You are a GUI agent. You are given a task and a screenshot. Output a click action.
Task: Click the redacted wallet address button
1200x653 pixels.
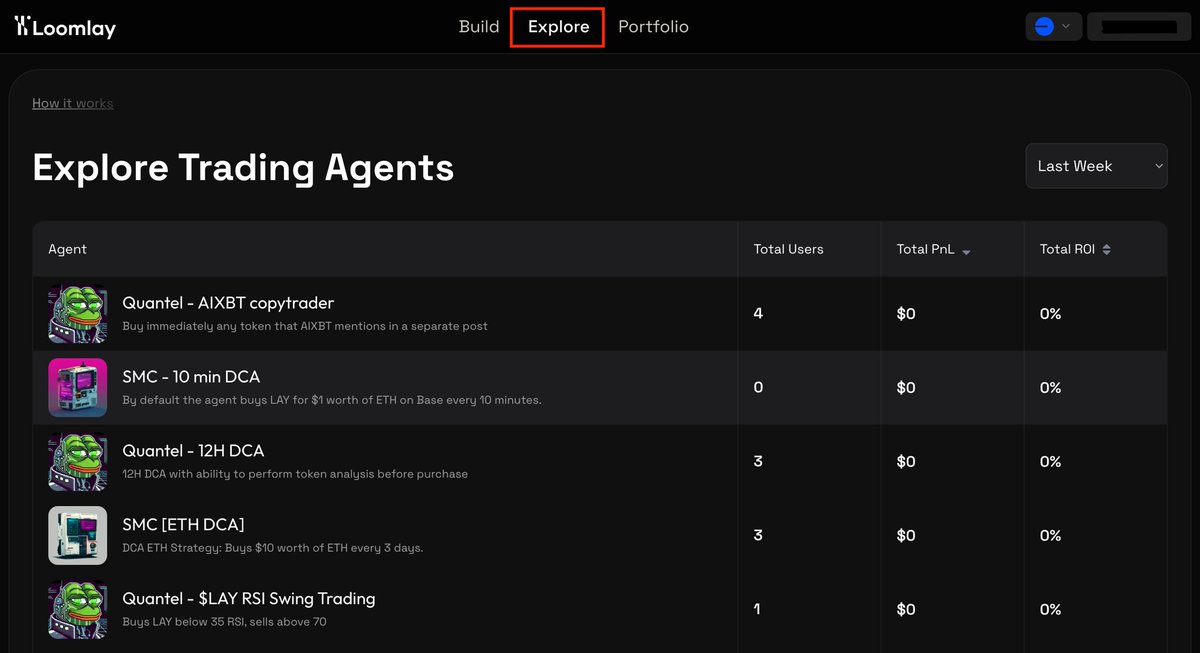[x=1138, y=27]
